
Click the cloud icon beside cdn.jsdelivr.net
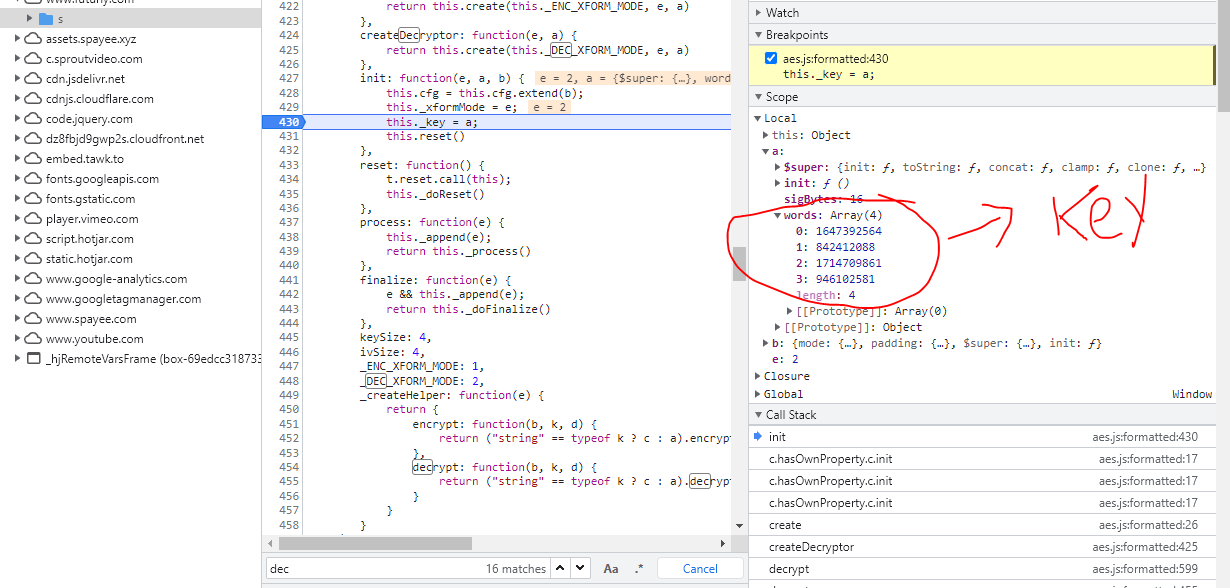pos(34,79)
